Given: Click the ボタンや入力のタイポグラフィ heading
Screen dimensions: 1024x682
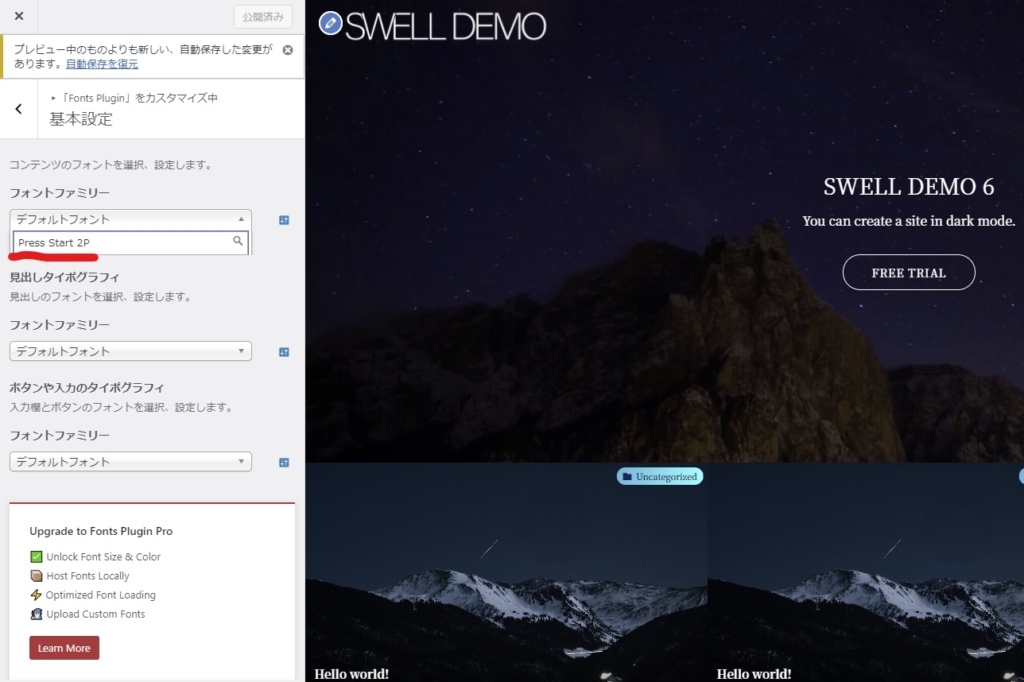Looking at the screenshot, I should pos(86,387).
